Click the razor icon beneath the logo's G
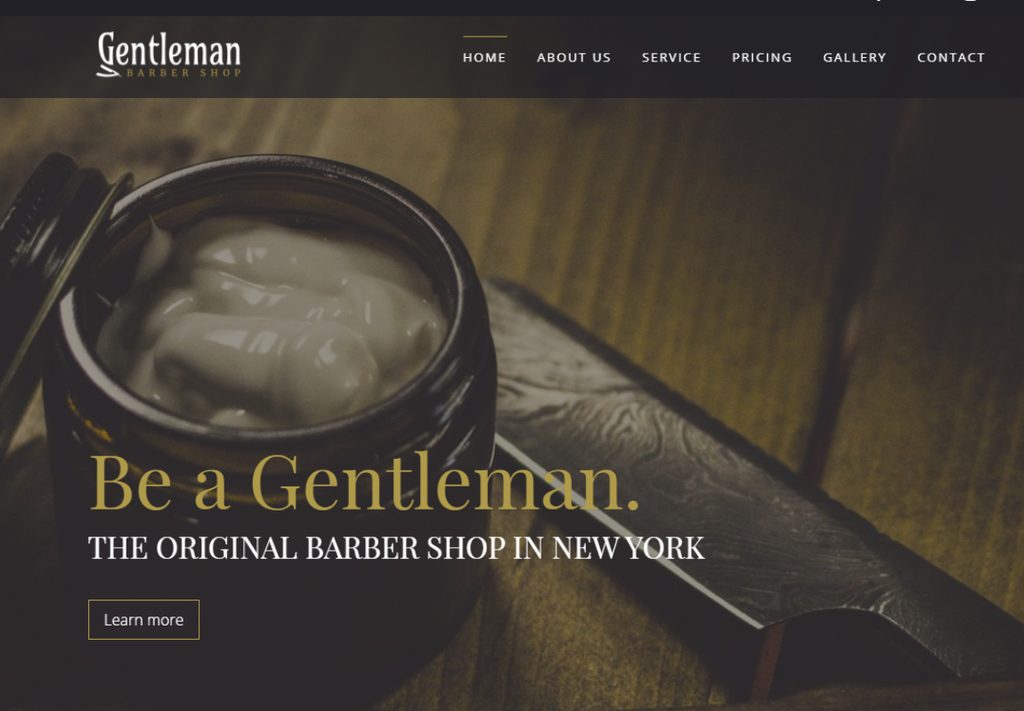 pyautogui.click(x=108, y=72)
